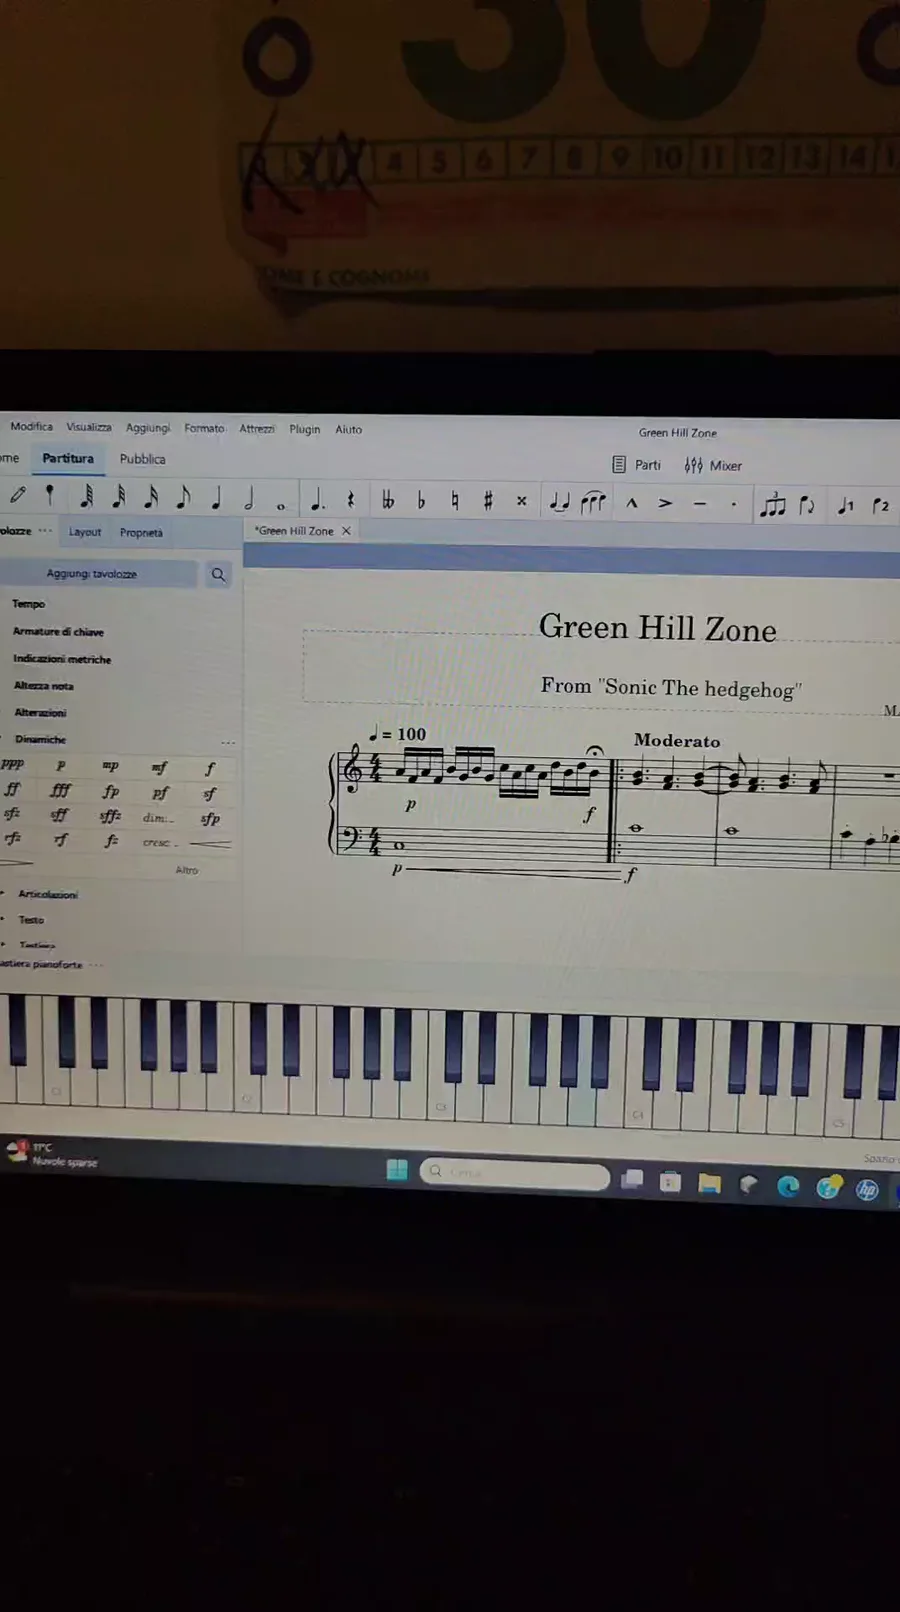Open the Parti panel
The height and width of the screenshot is (1612, 900).
[x=636, y=465]
